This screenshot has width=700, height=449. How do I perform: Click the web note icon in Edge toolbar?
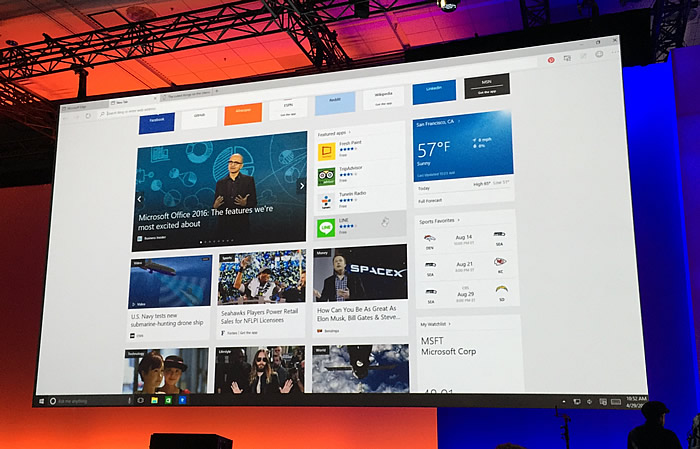pos(583,56)
